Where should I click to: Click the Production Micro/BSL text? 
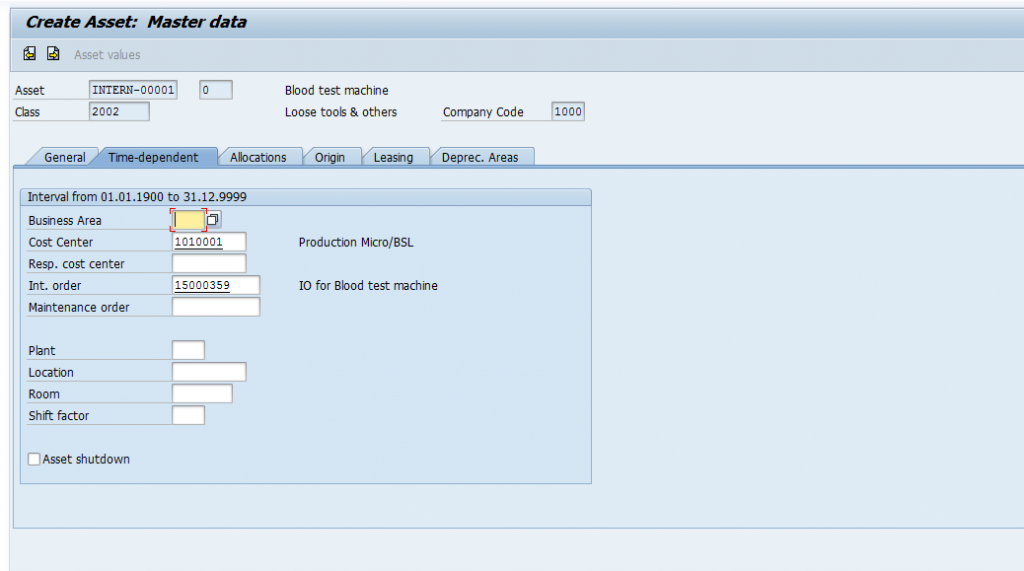click(x=356, y=242)
